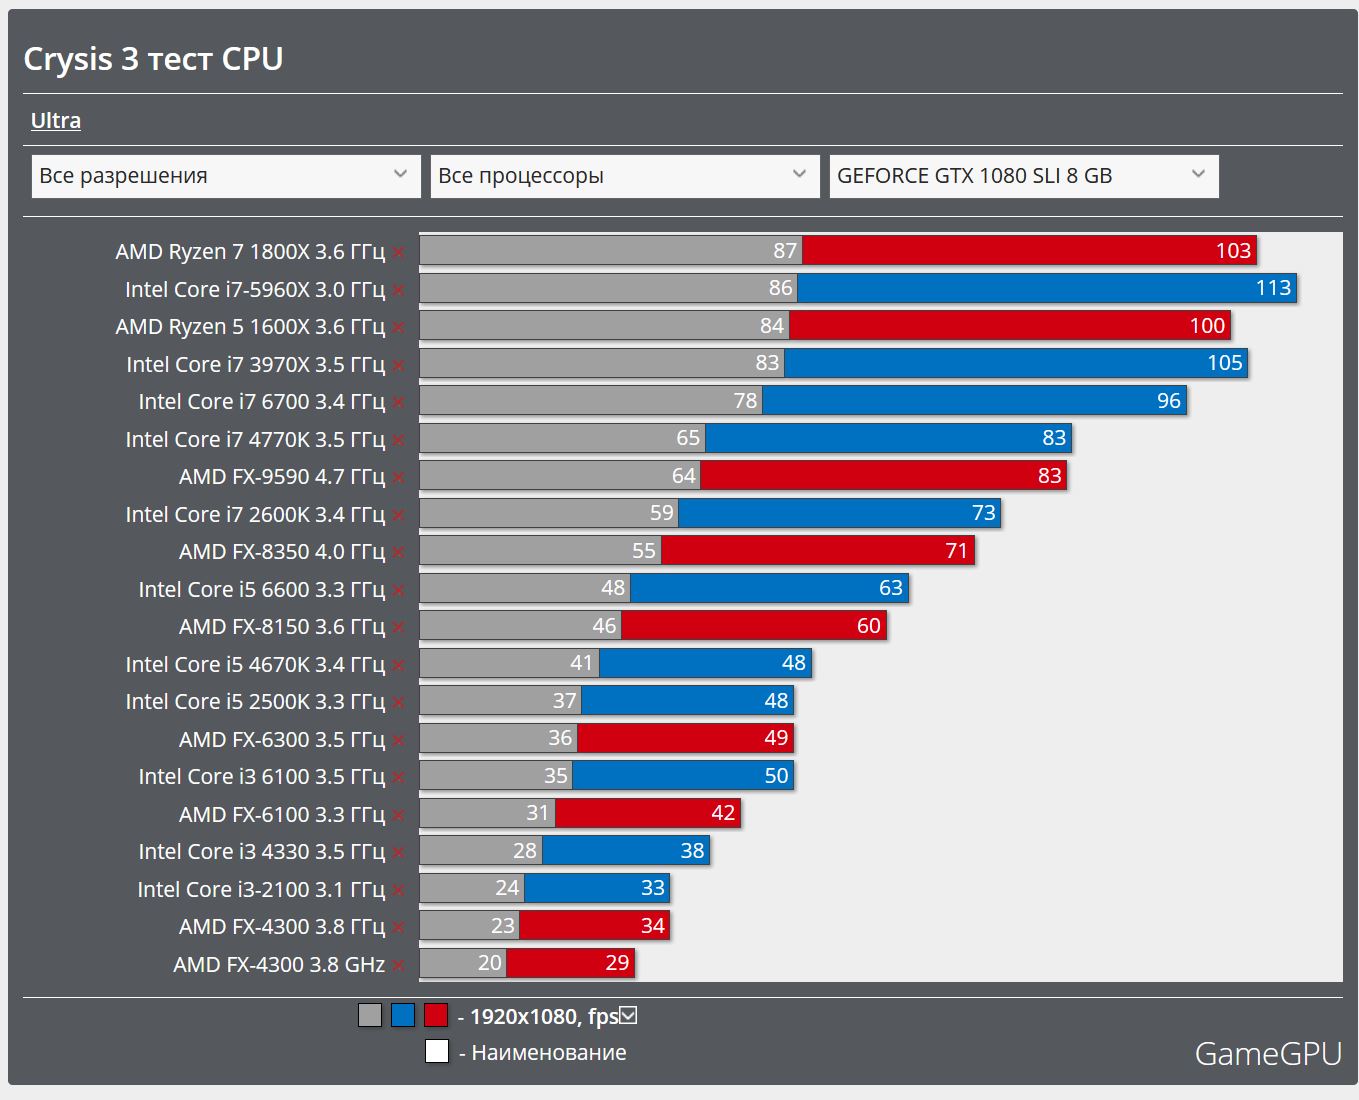This screenshot has height=1100, width=1359.
Task: Click red X beside Intel Core i5 6600
Action: 398,590
